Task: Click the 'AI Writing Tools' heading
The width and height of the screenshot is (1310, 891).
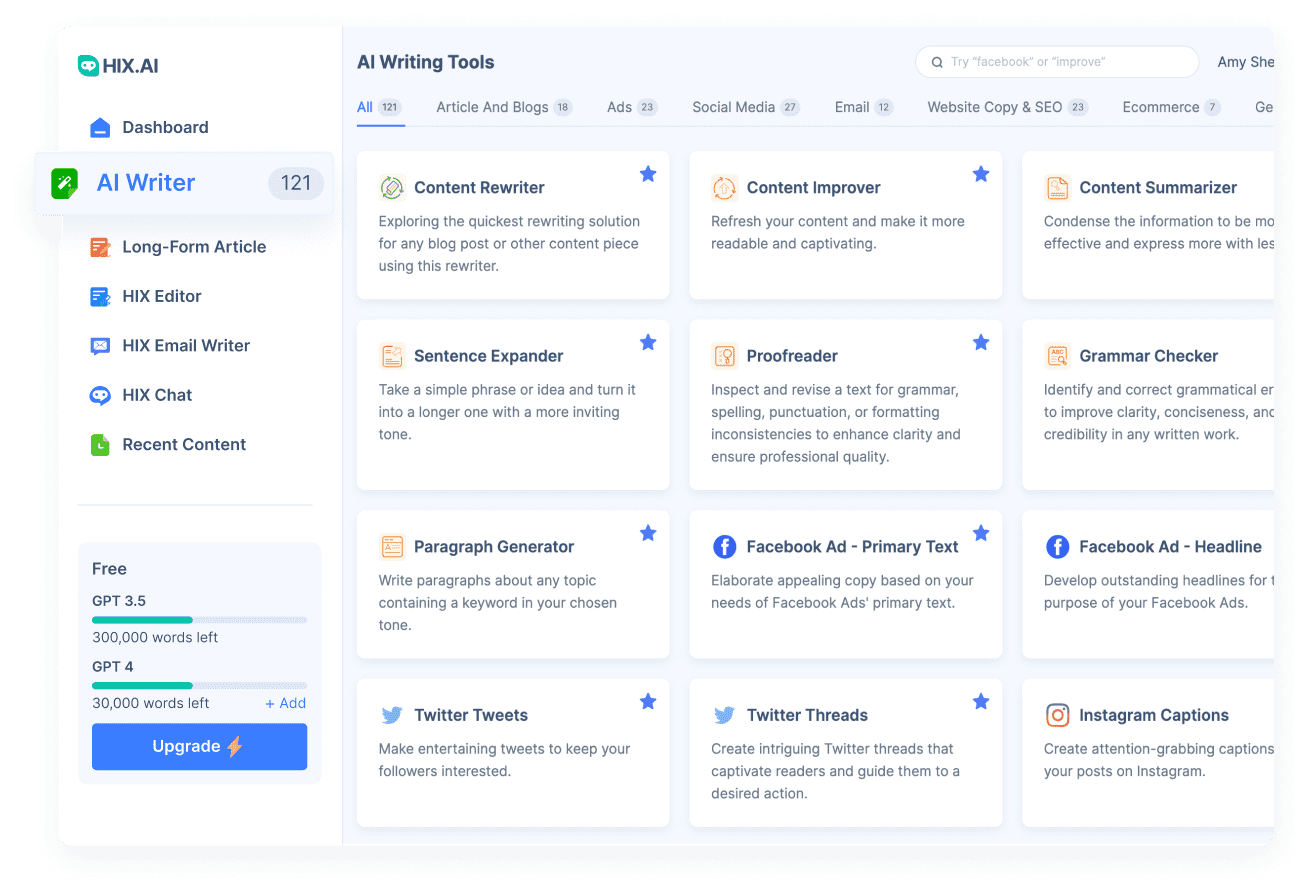Action: (426, 62)
